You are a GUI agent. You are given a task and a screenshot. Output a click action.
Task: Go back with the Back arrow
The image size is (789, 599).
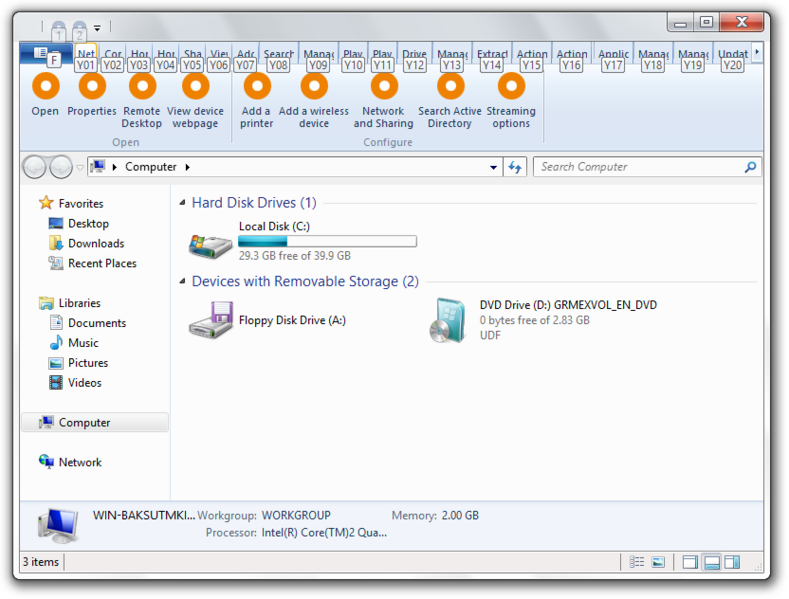click(35, 167)
